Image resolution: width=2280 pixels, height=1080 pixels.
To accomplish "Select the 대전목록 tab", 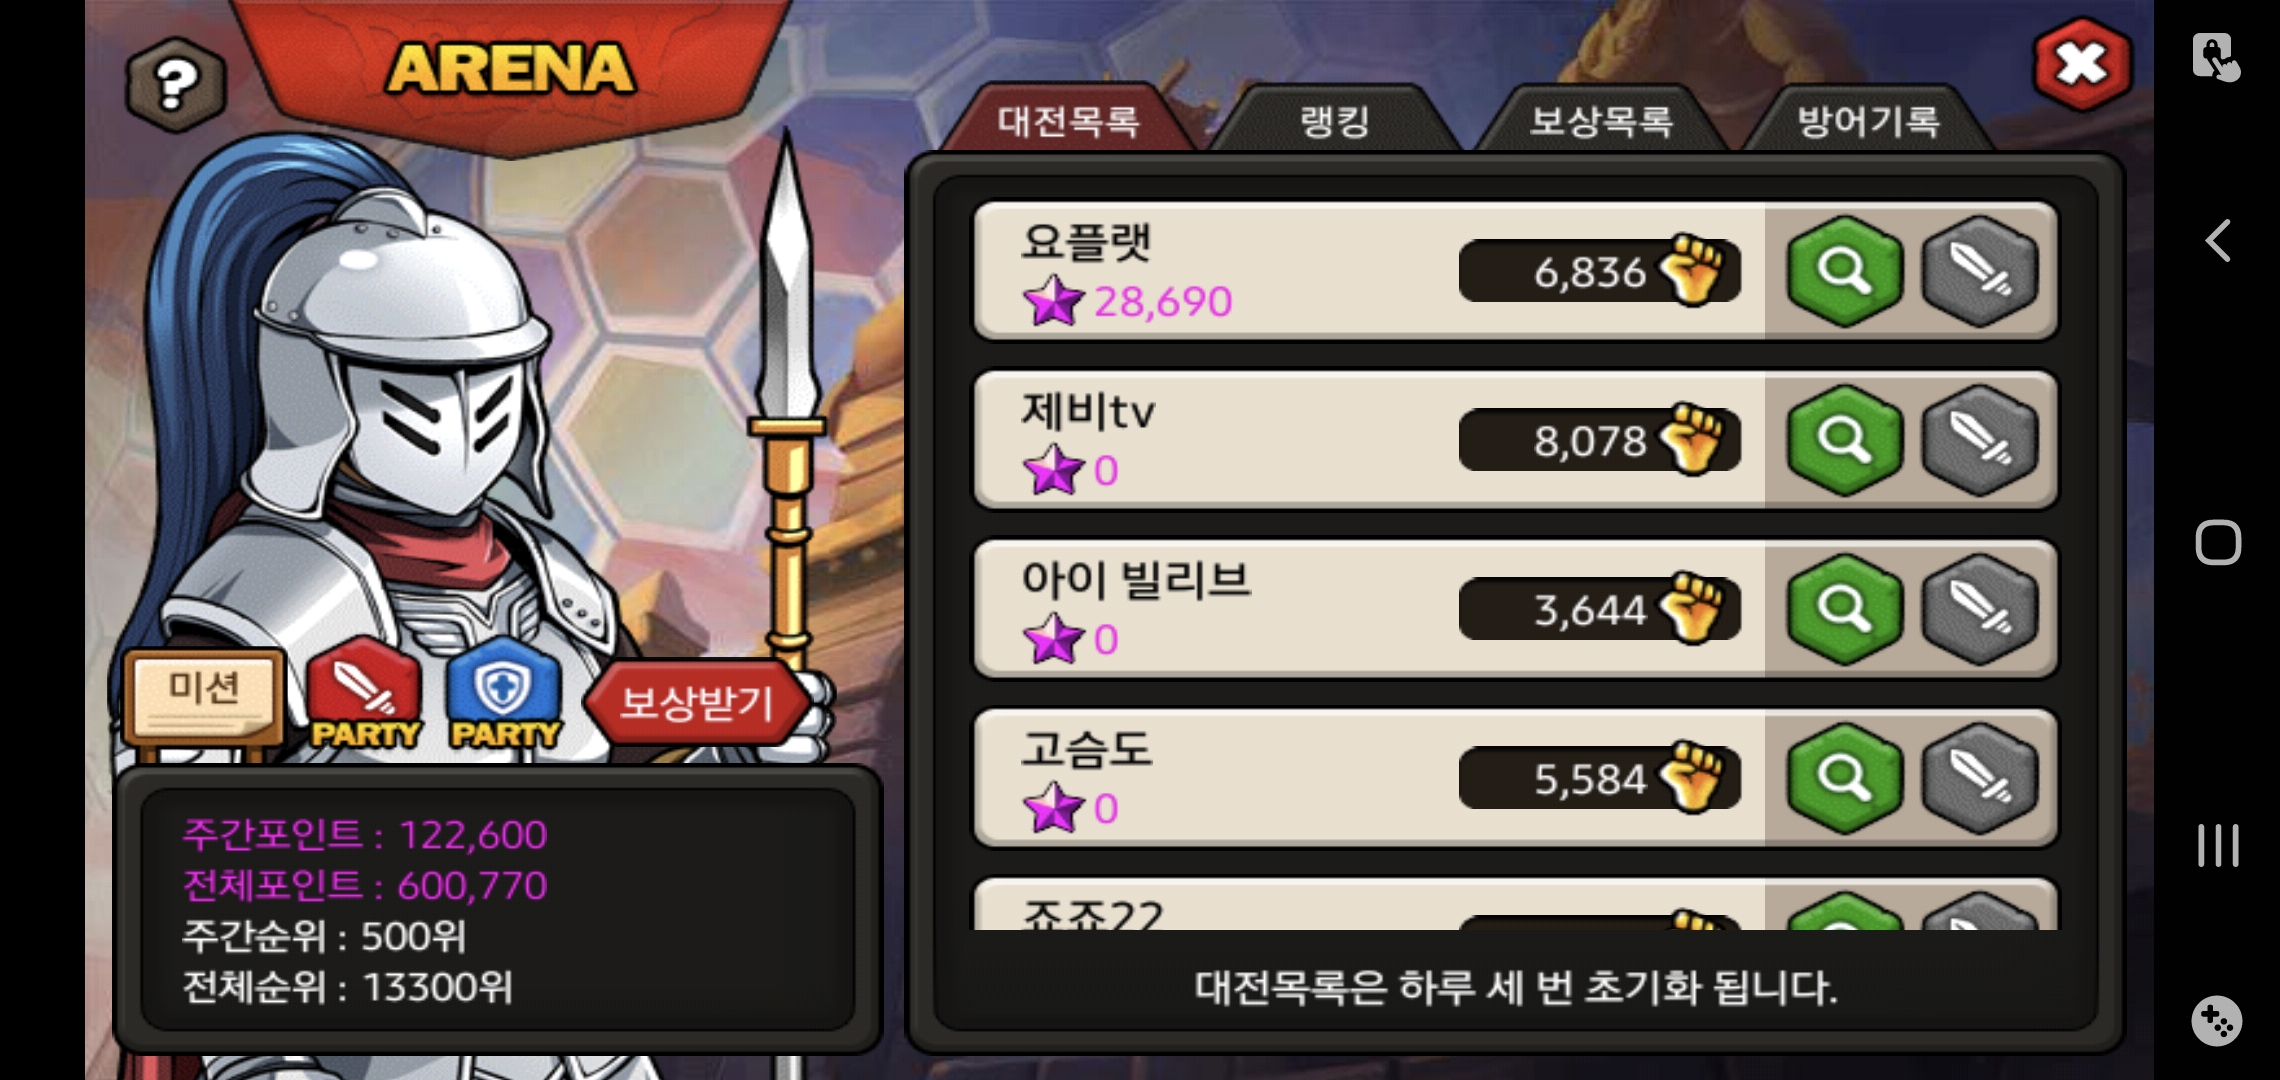I will [x=1068, y=120].
